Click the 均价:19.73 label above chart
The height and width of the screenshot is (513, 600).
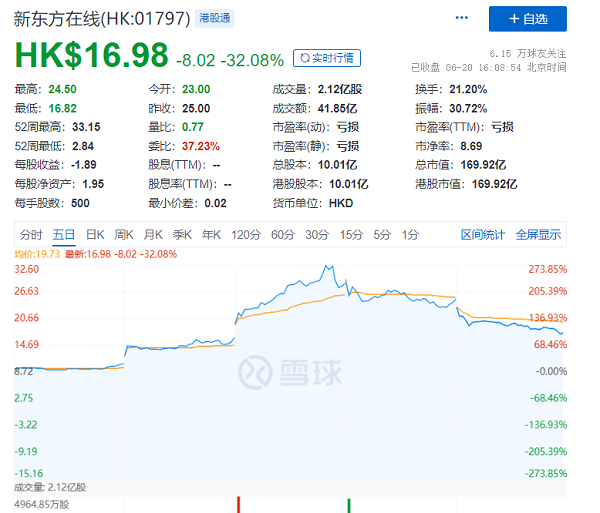(37, 254)
